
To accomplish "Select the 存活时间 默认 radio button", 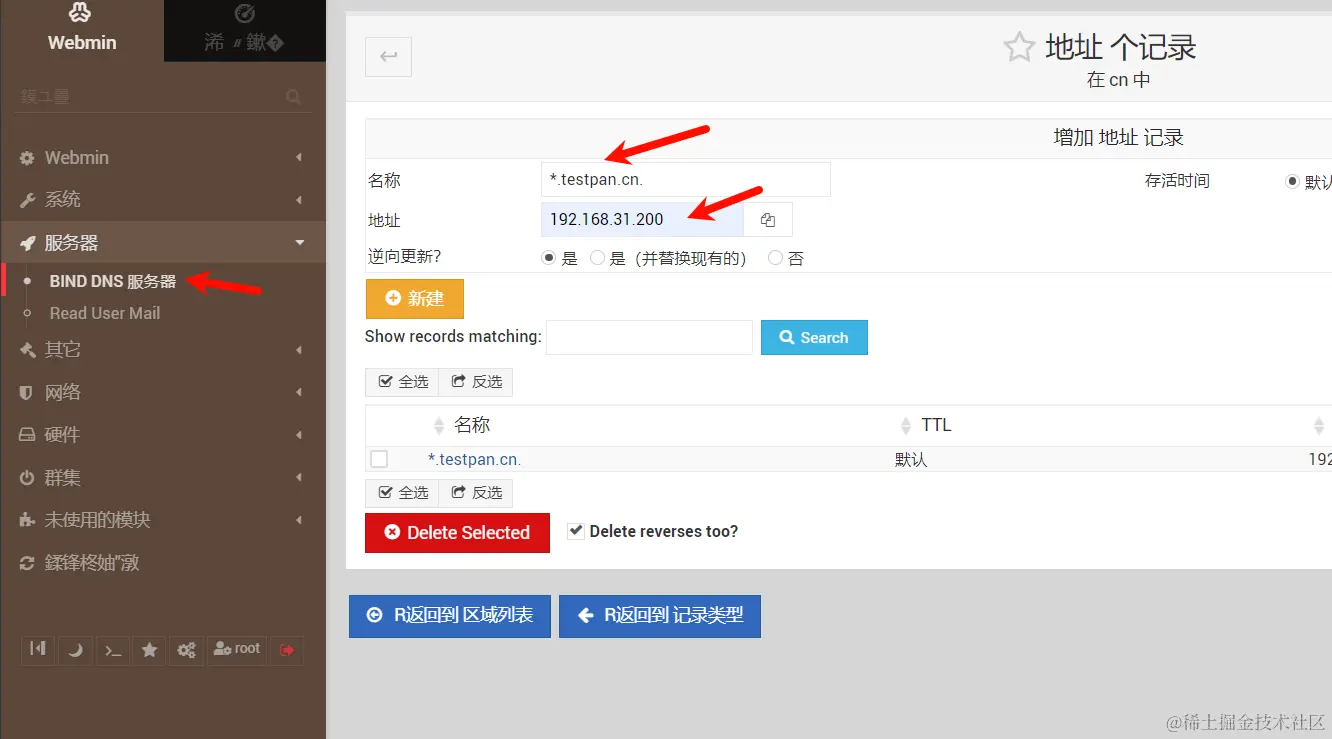I will pos(1293,182).
